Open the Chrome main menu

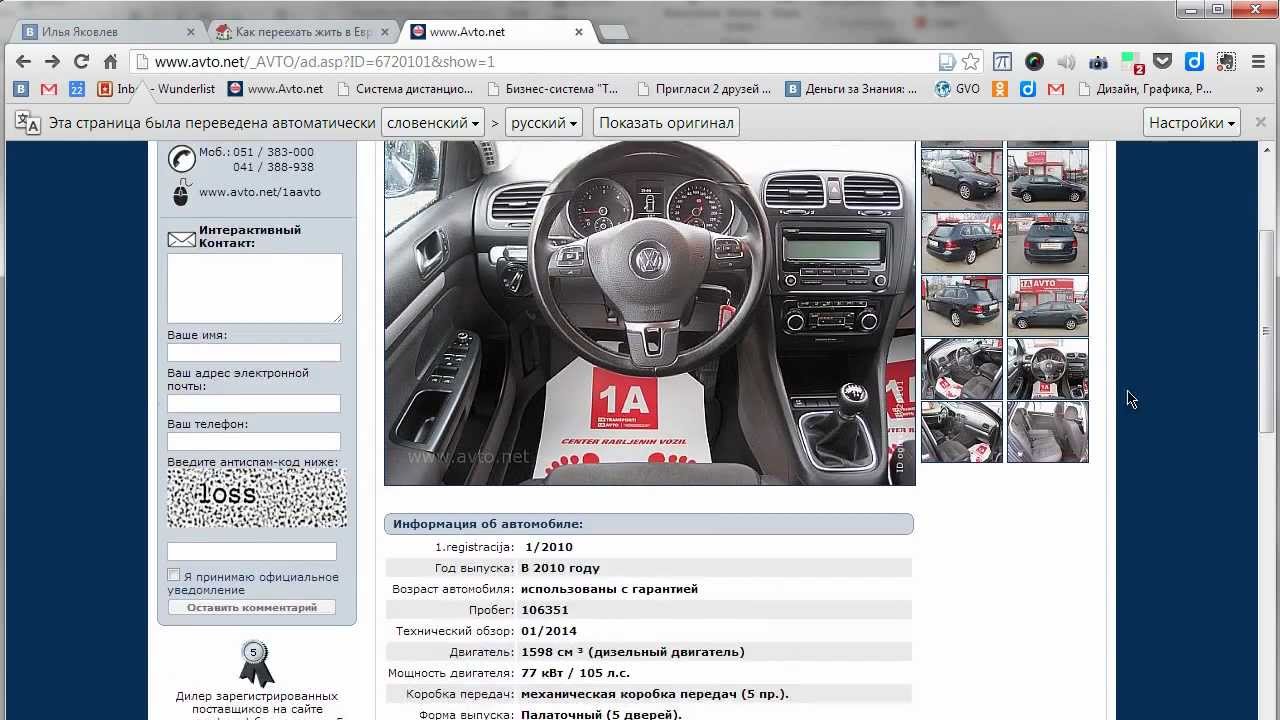pos(1258,62)
